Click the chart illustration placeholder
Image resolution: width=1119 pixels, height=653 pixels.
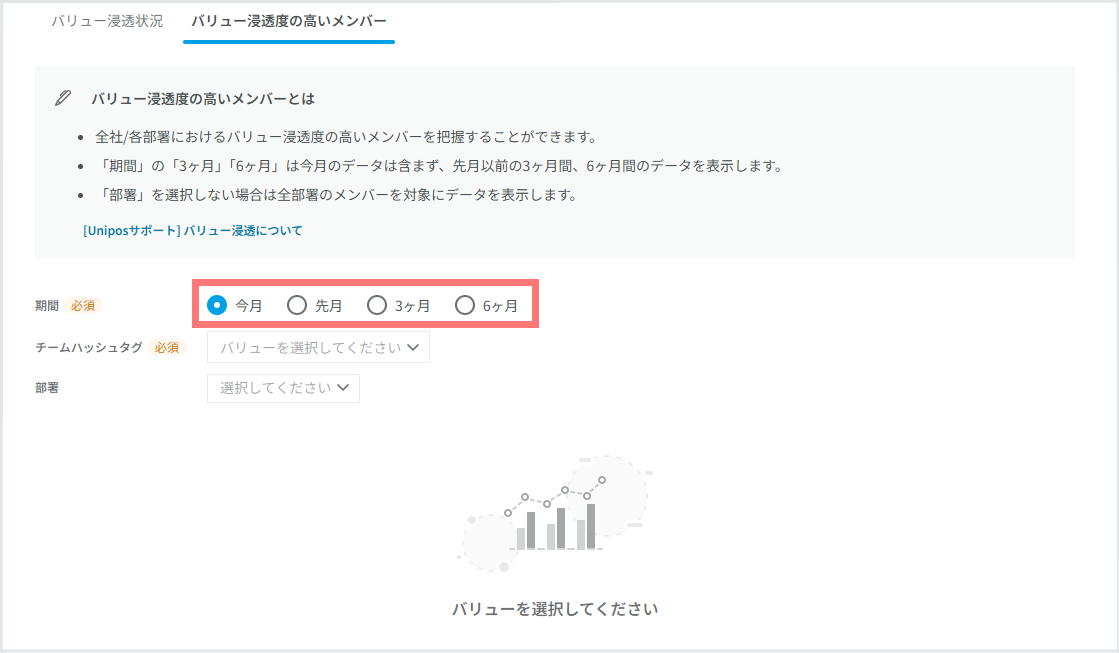[x=555, y=514]
